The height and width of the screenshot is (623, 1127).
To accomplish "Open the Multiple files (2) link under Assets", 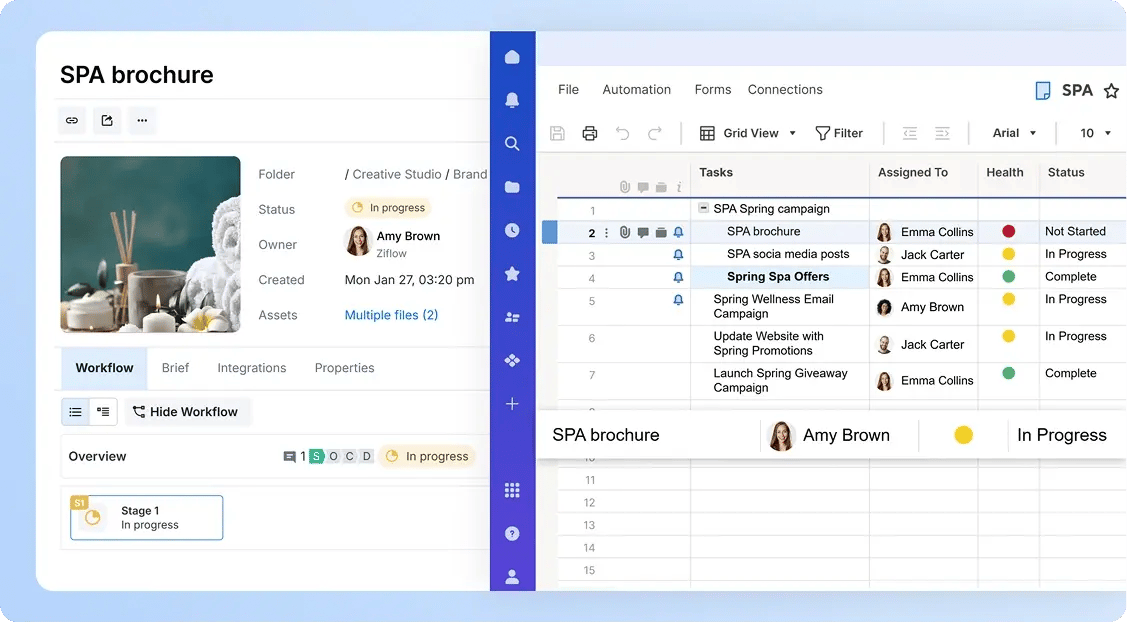I will point(390,314).
